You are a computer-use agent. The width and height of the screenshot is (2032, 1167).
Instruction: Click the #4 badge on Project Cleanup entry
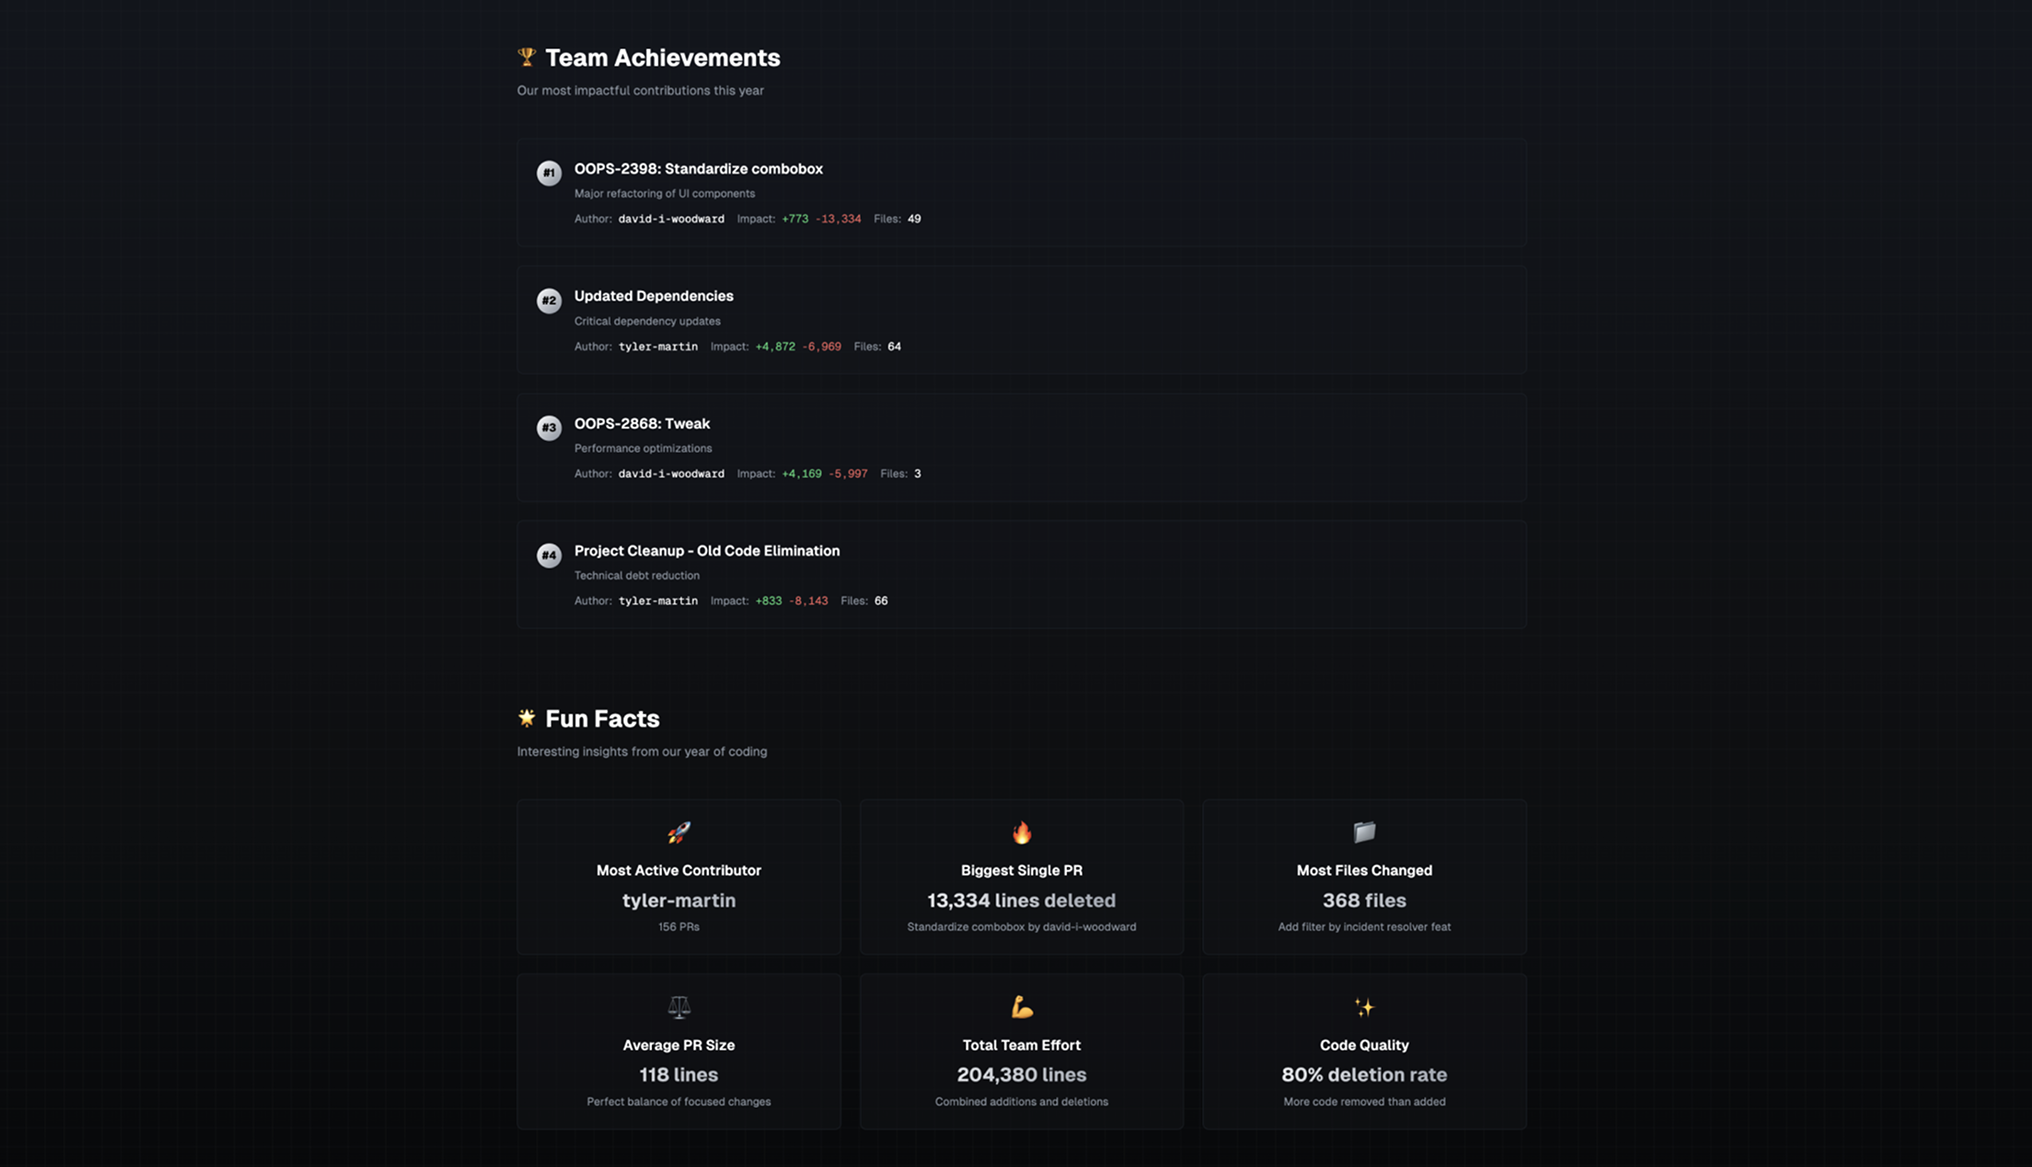click(x=549, y=555)
